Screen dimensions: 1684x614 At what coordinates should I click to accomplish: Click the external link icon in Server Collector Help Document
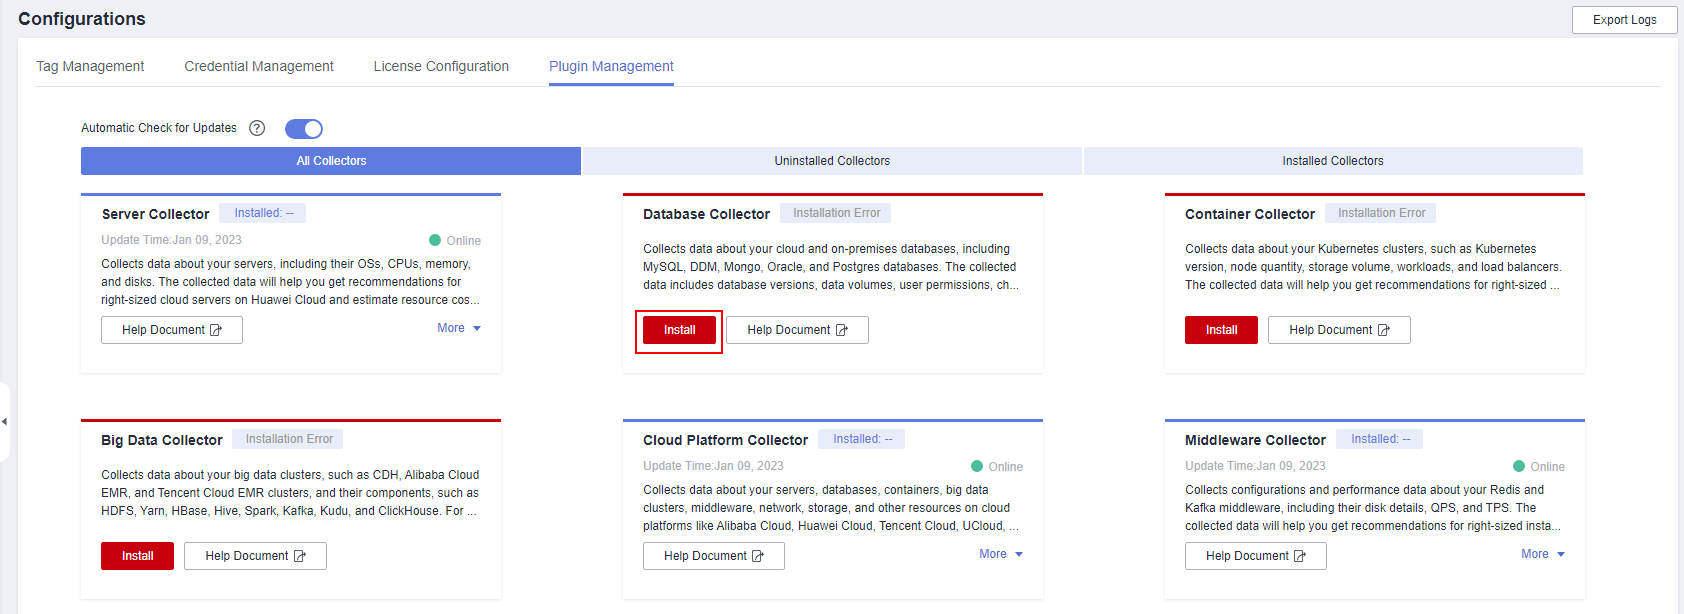[x=216, y=330]
